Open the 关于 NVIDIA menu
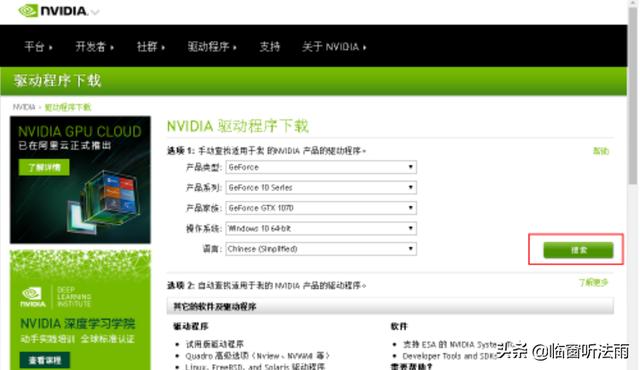The image size is (640, 370). [334, 47]
